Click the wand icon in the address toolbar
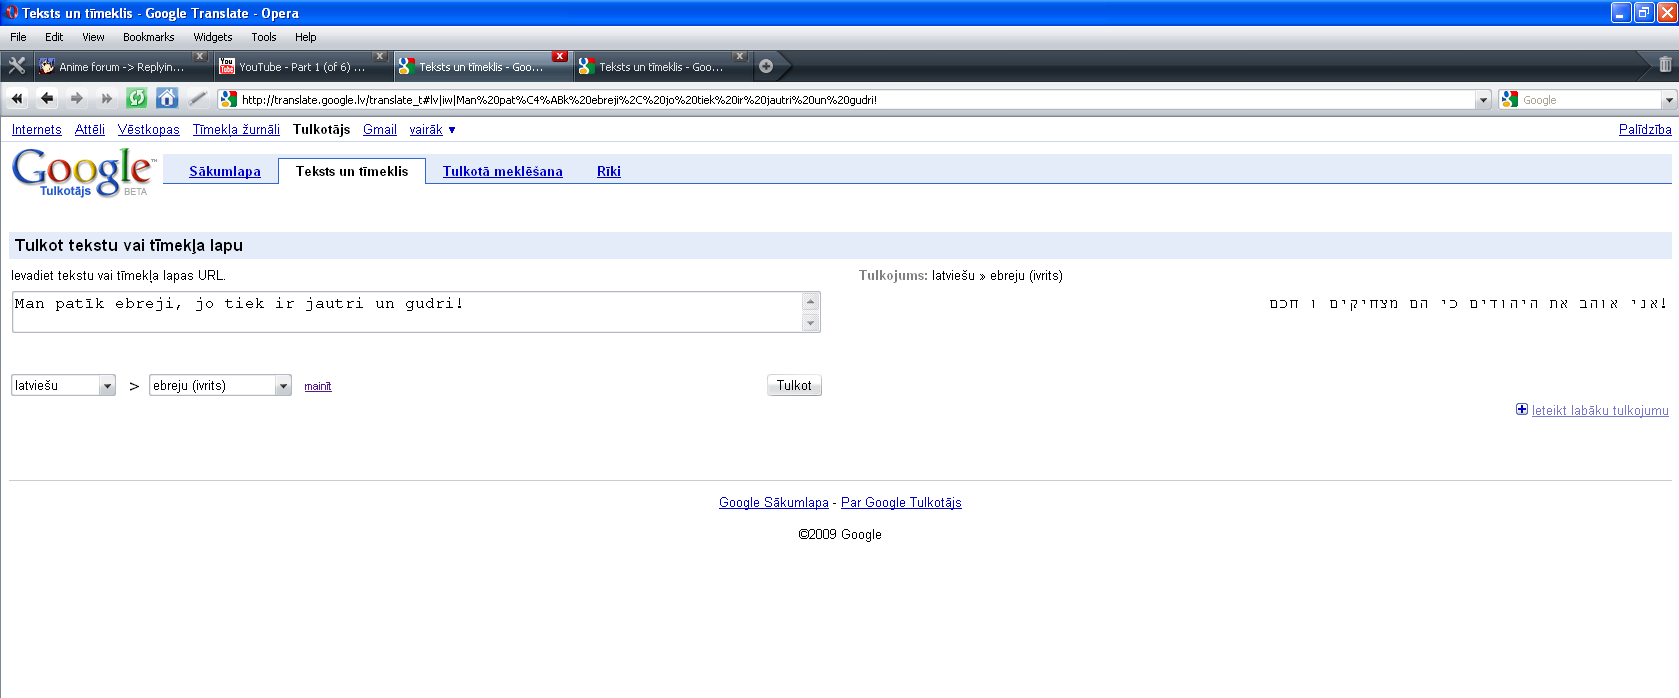1679x698 pixels. [x=198, y=98]
